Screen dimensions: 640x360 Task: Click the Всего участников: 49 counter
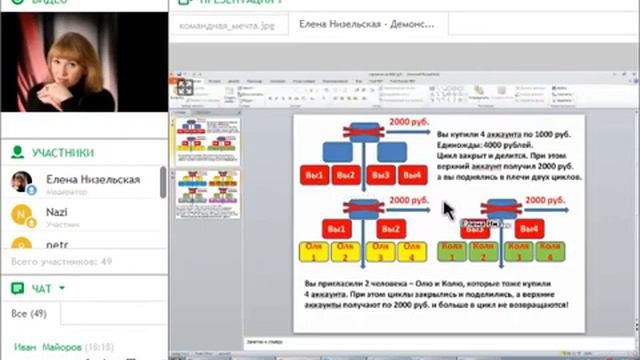(x=62, y=261)
